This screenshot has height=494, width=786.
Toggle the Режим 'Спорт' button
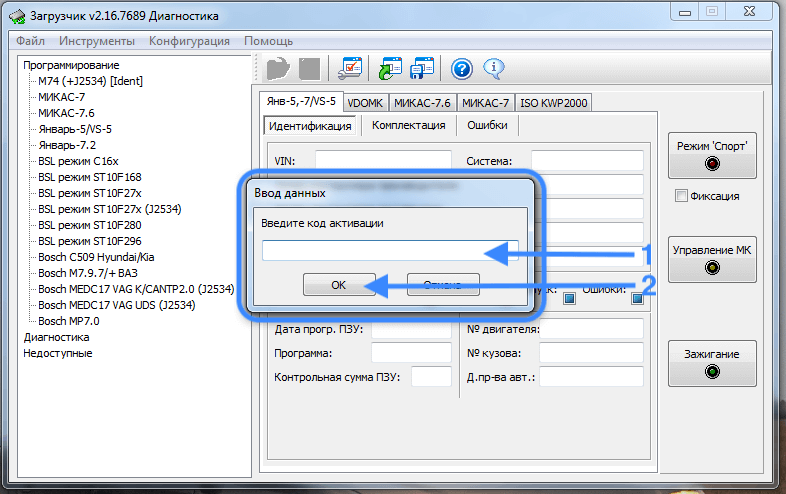click(x=712, y=155)
